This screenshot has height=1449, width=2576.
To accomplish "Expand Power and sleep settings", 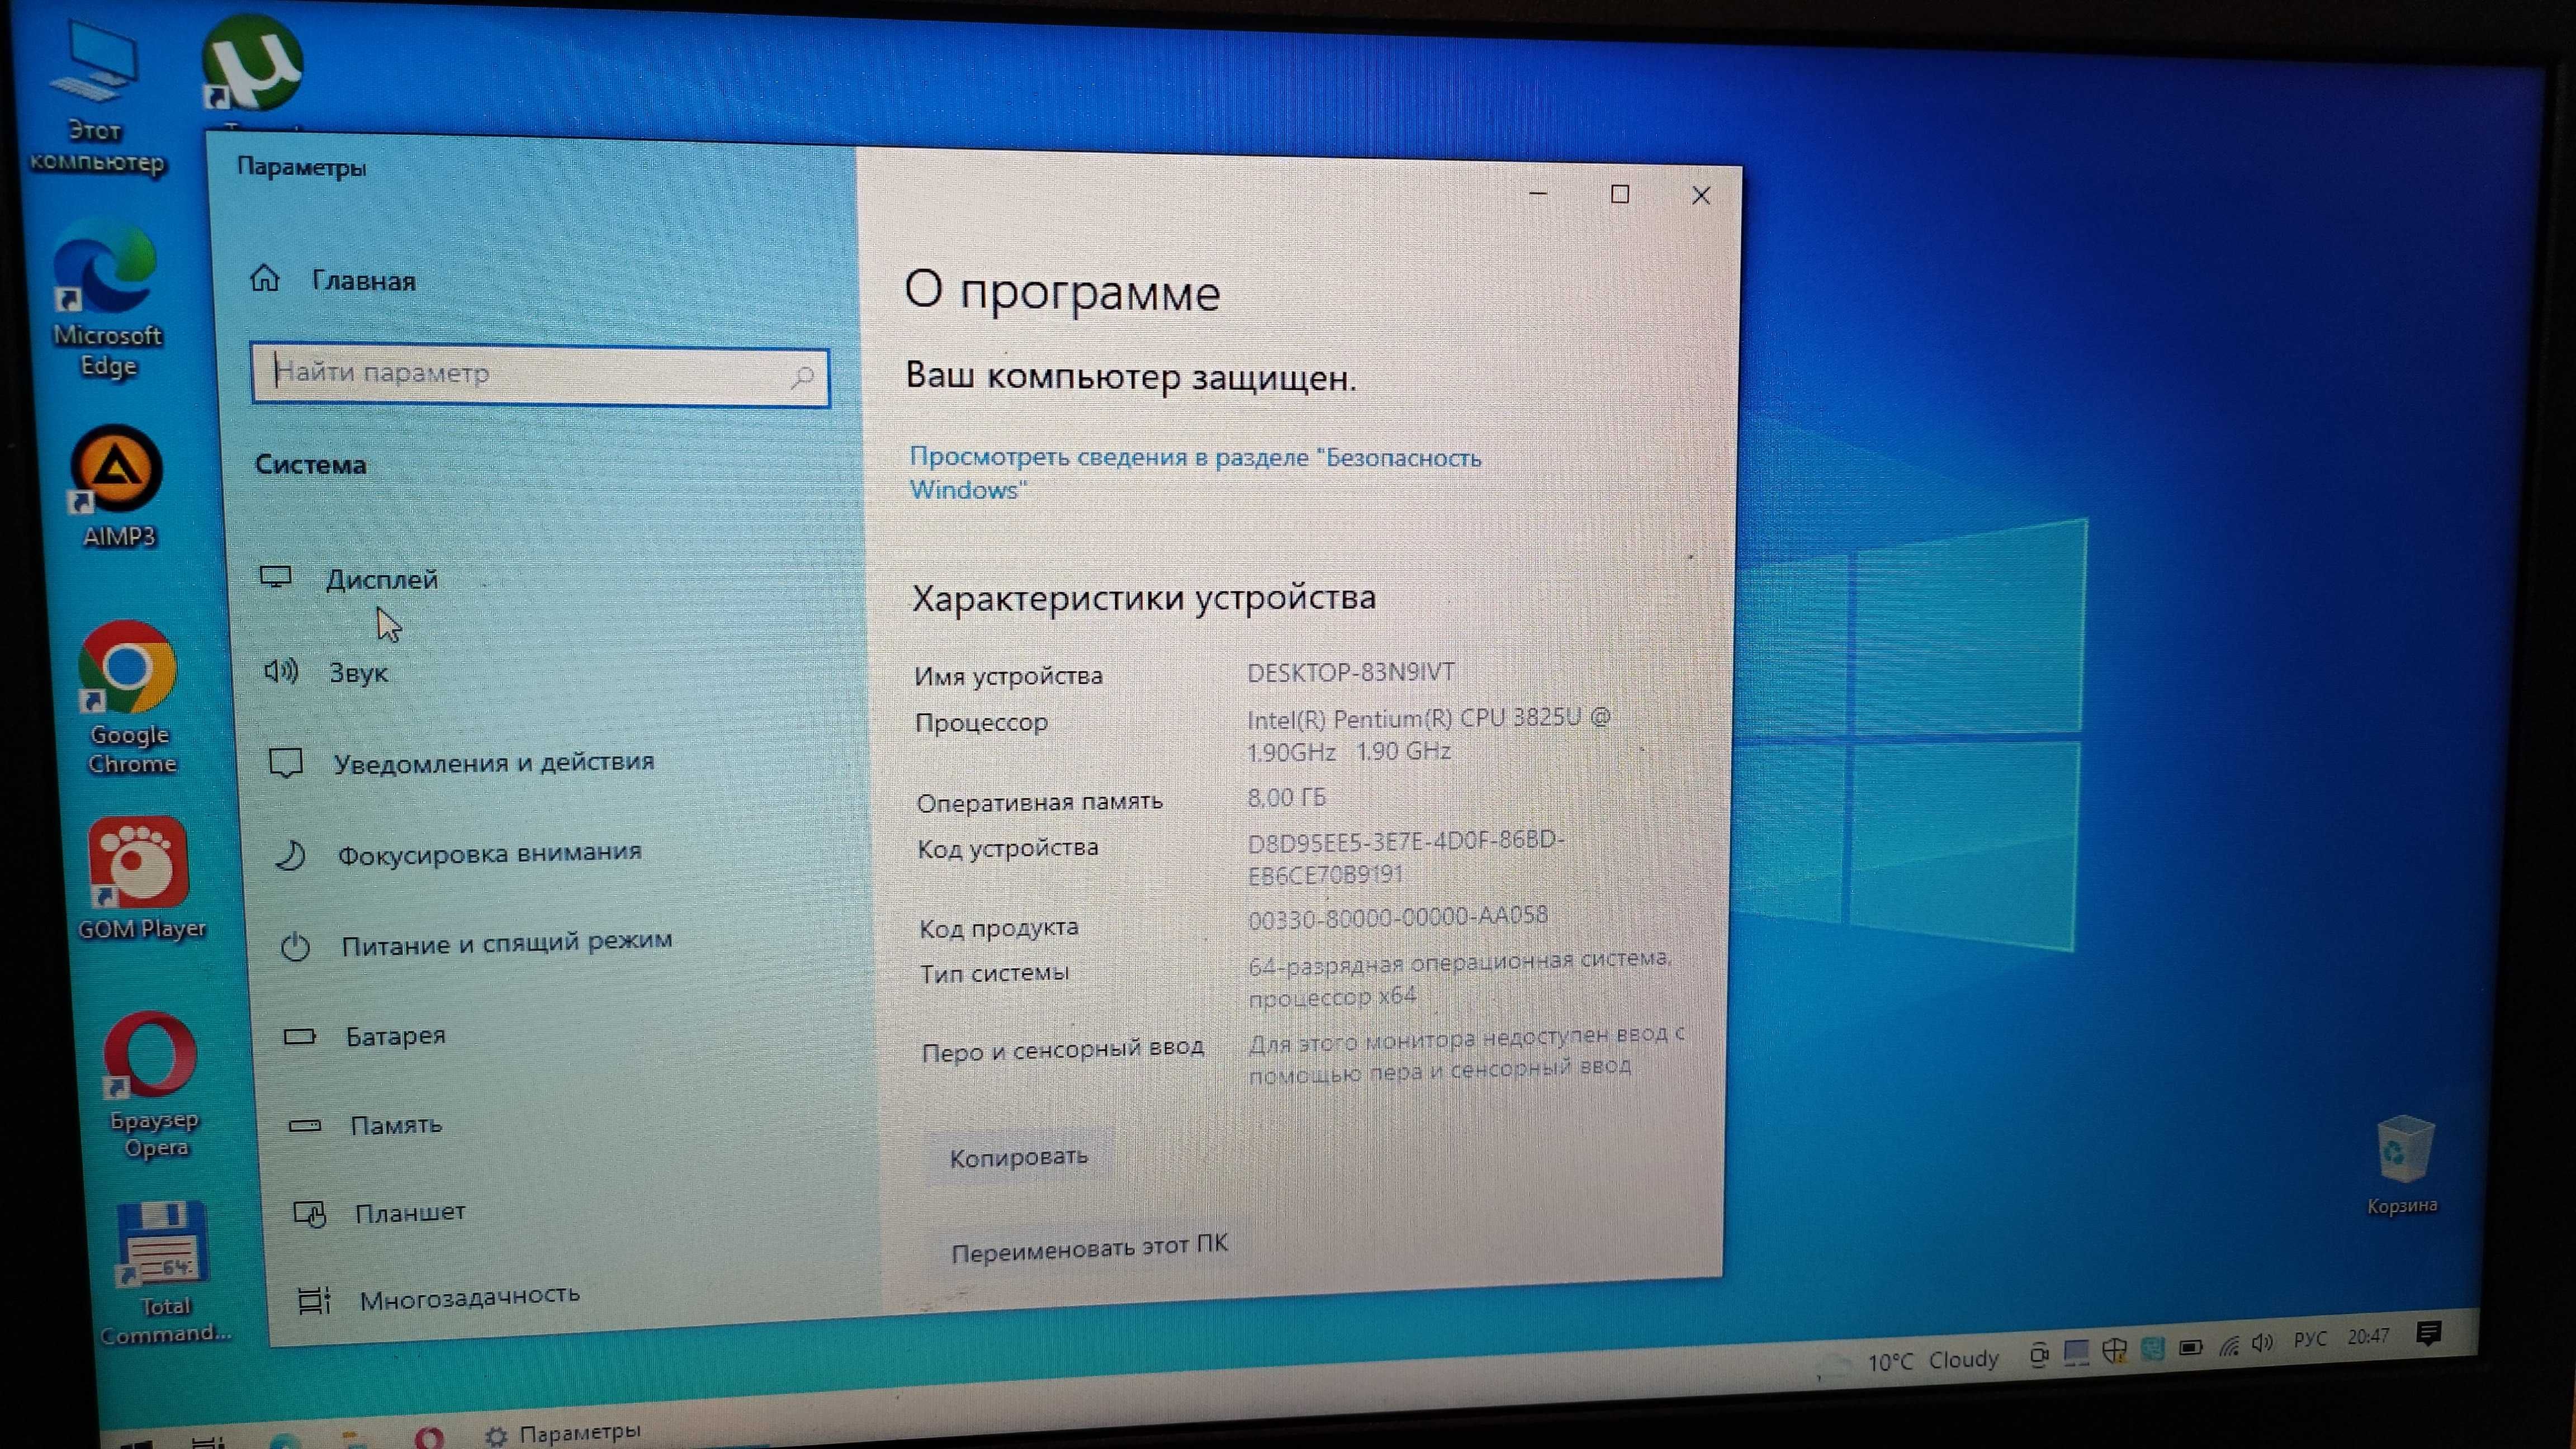I will [x=504, y=943].
